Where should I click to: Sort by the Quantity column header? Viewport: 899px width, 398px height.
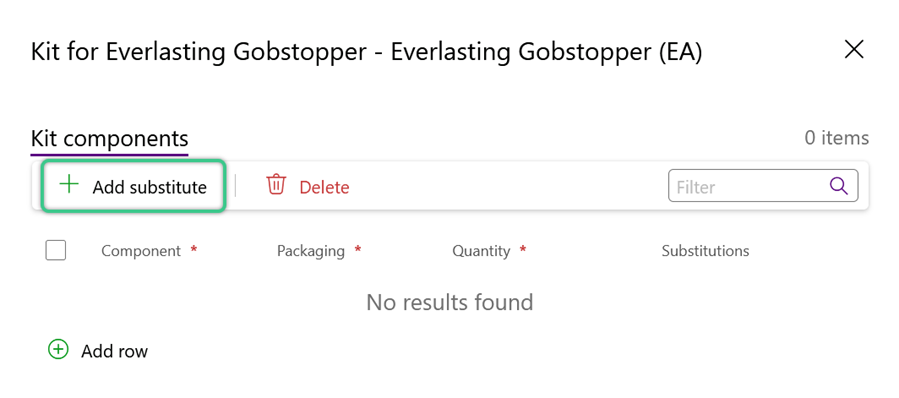coord(481,251)
